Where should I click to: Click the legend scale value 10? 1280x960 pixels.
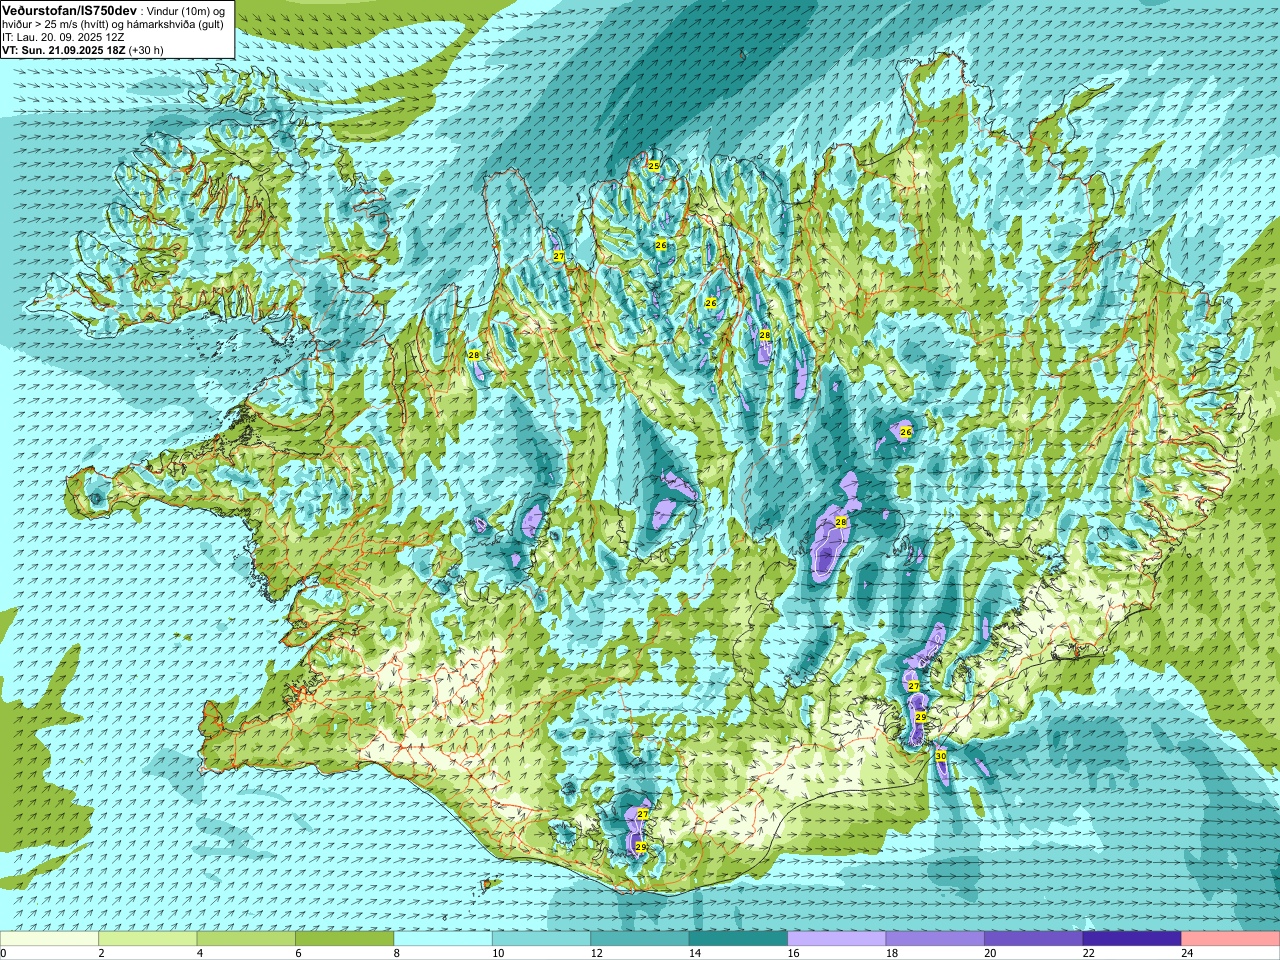tap(498, 953)
